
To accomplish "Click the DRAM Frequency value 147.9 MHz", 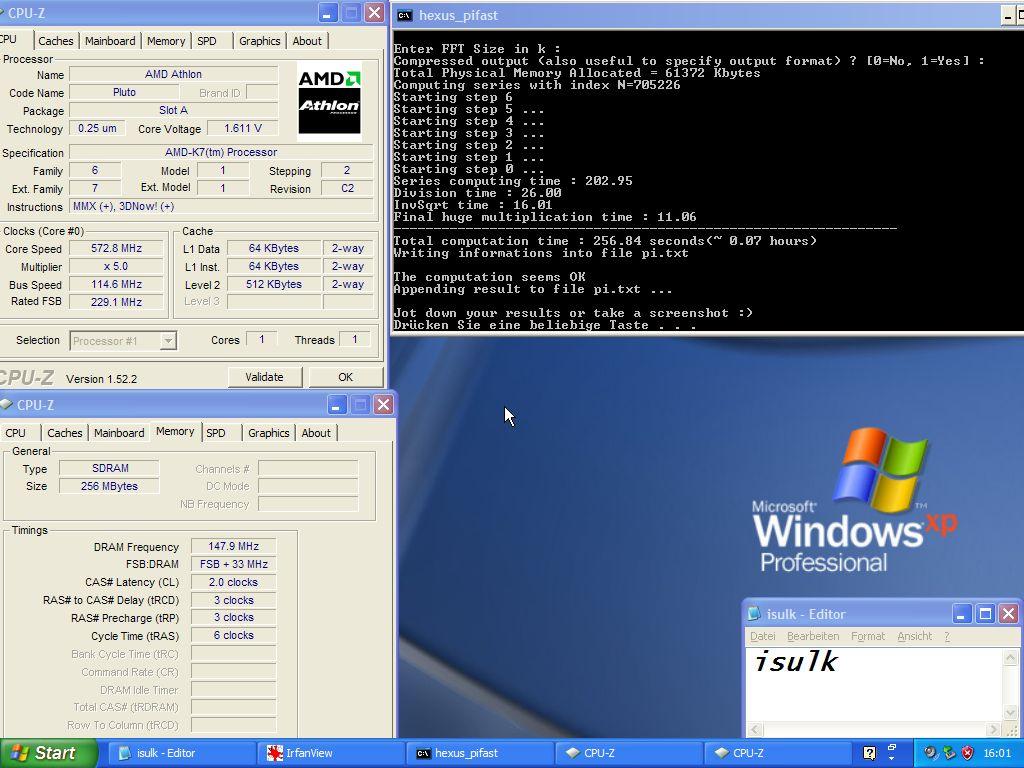I will pos(233,546).
